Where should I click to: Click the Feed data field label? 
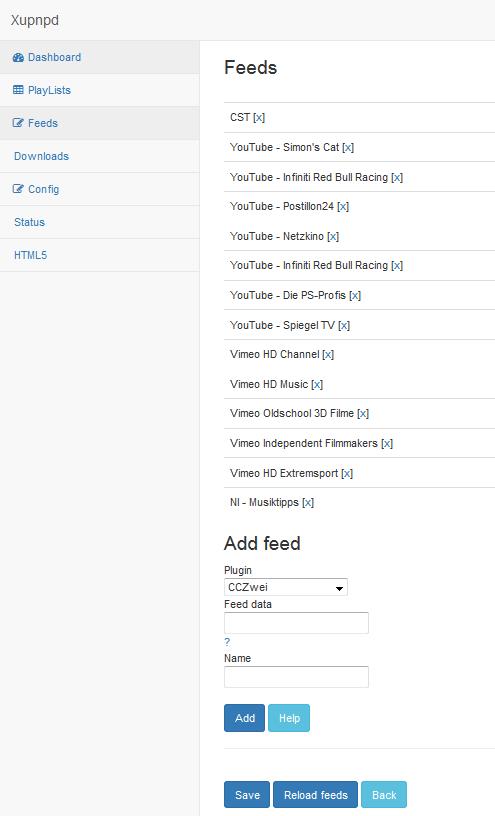pyautogui.click(x=248, y=604)
